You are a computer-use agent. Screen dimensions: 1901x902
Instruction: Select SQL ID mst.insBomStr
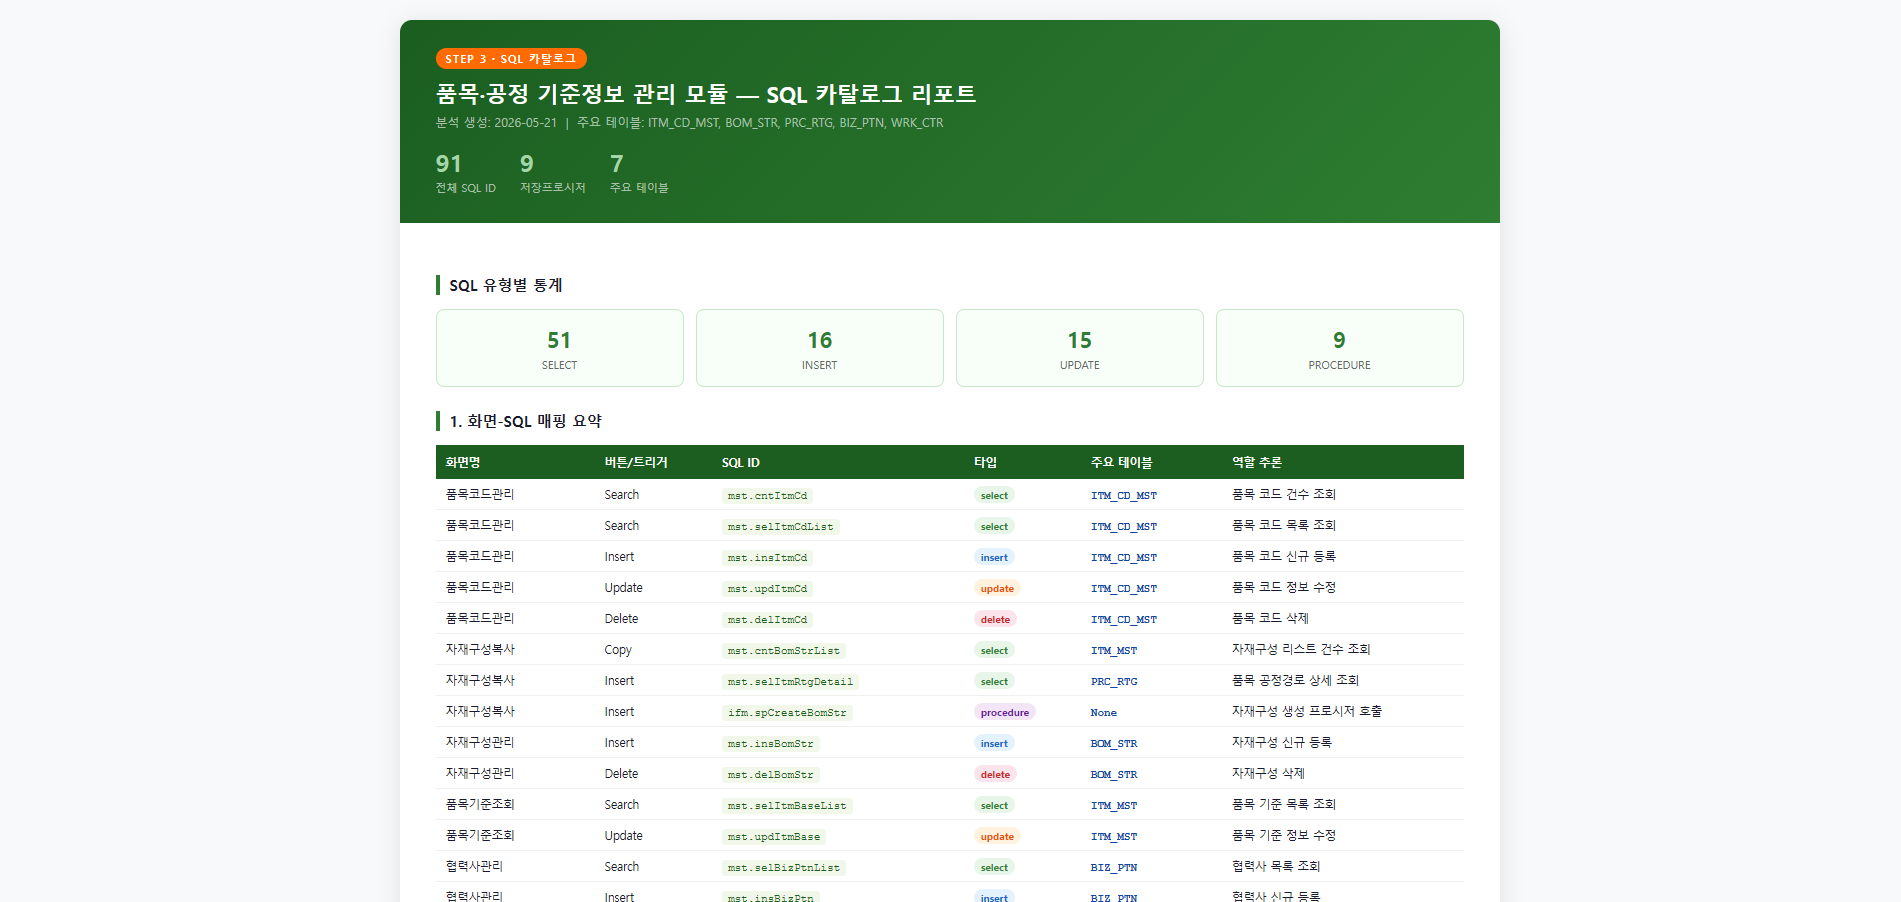click(770, 744)
